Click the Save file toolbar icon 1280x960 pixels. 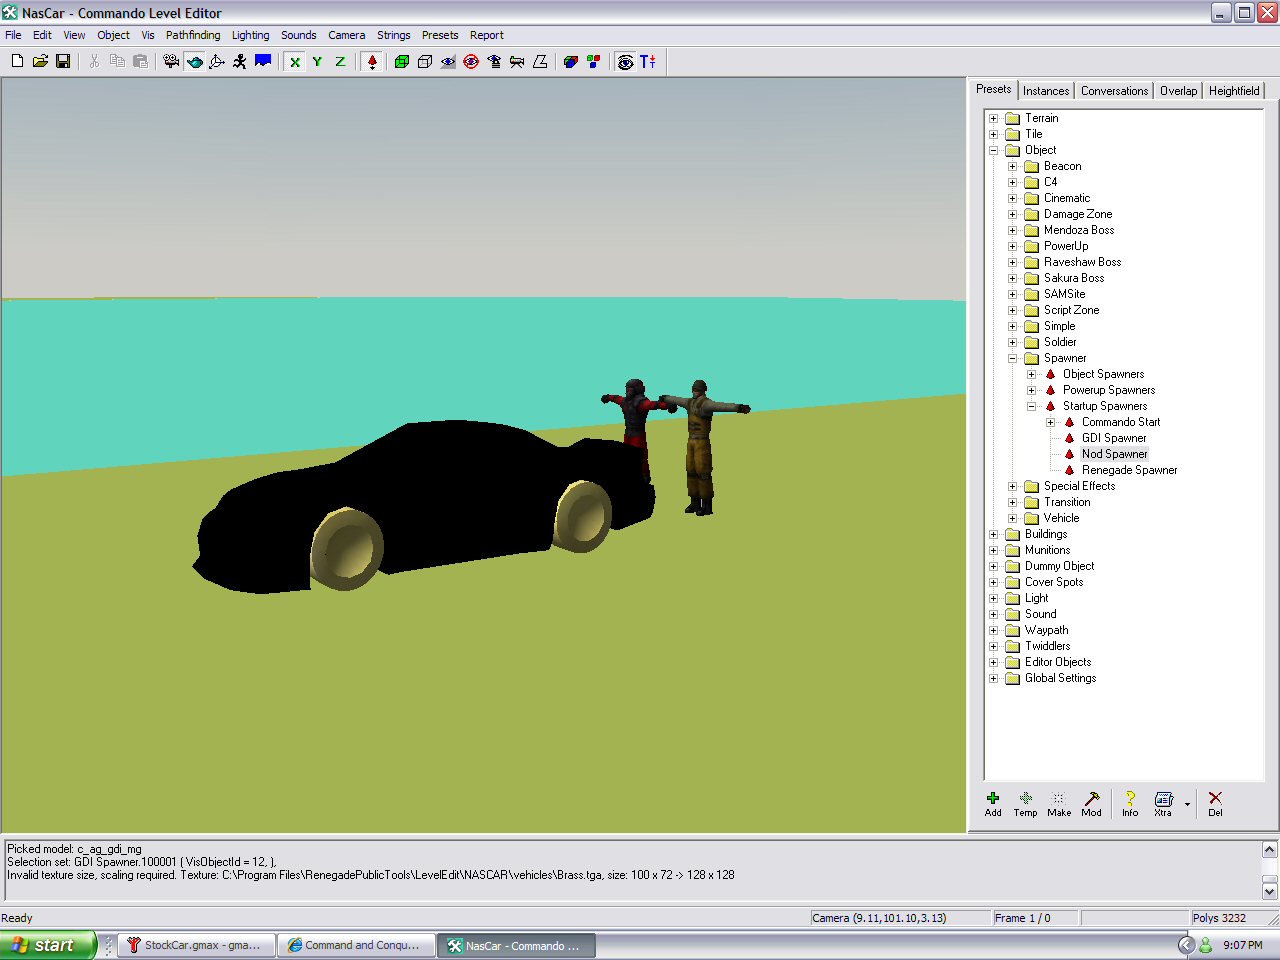[x=63, y=62]
